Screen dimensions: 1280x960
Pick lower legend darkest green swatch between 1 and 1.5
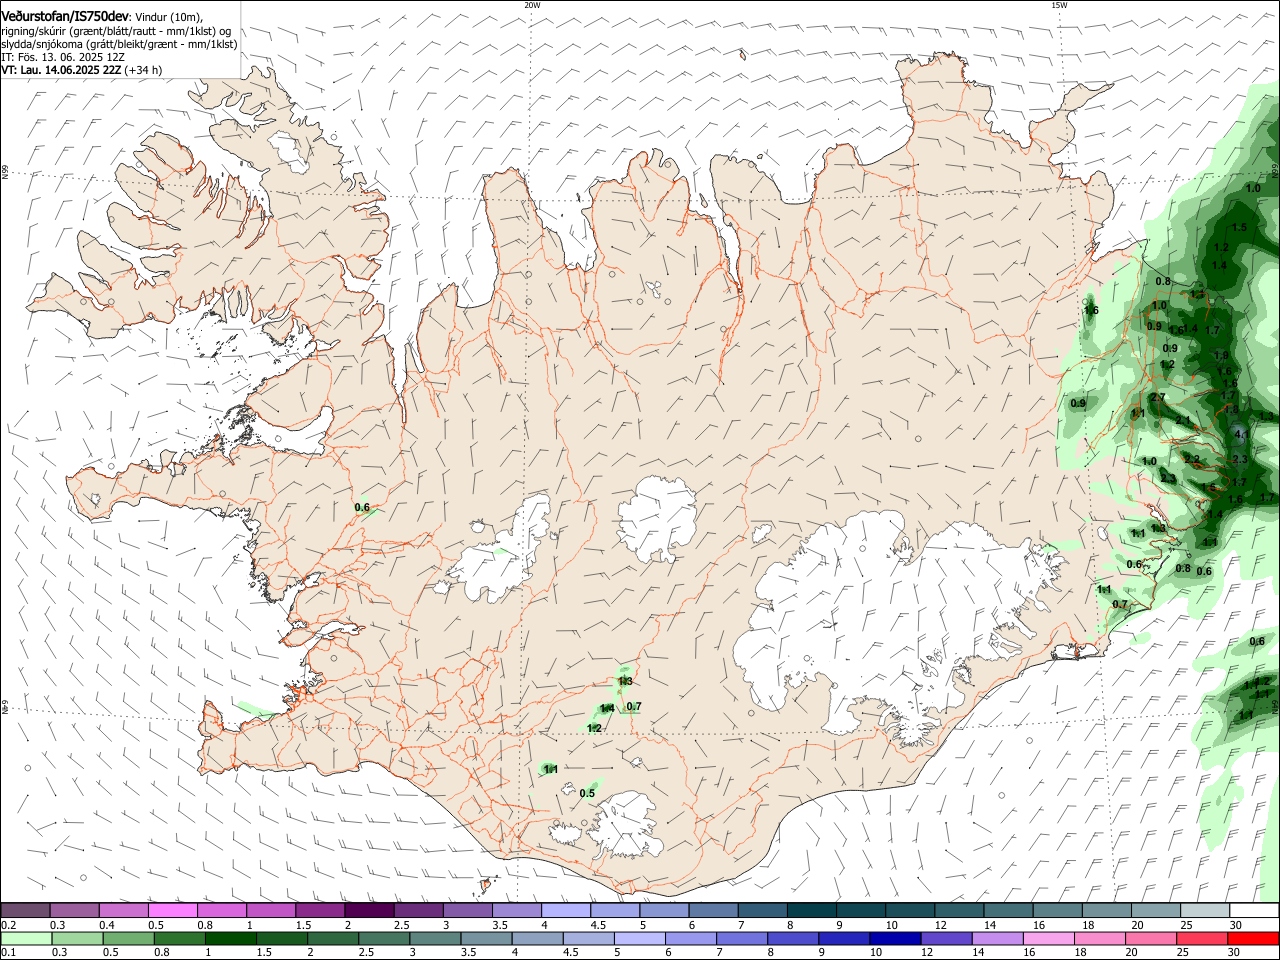tap(230, 938)
